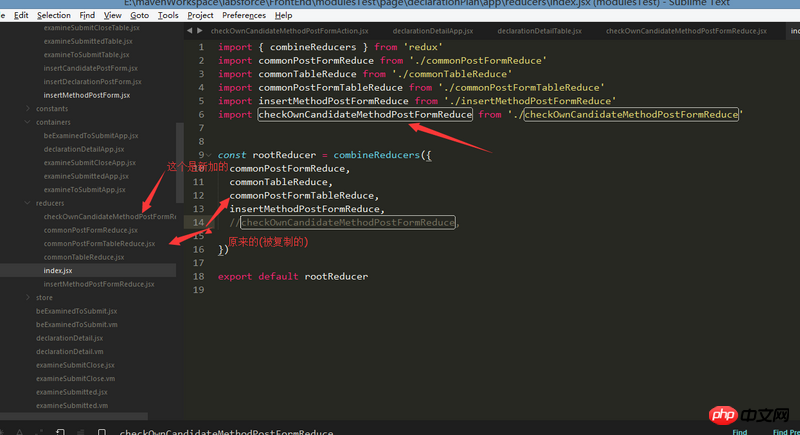The height and width of the screenshot is (435, 800).
Task: Click the sidebar vertical scrollbar thumb
Action: point(180,163)
